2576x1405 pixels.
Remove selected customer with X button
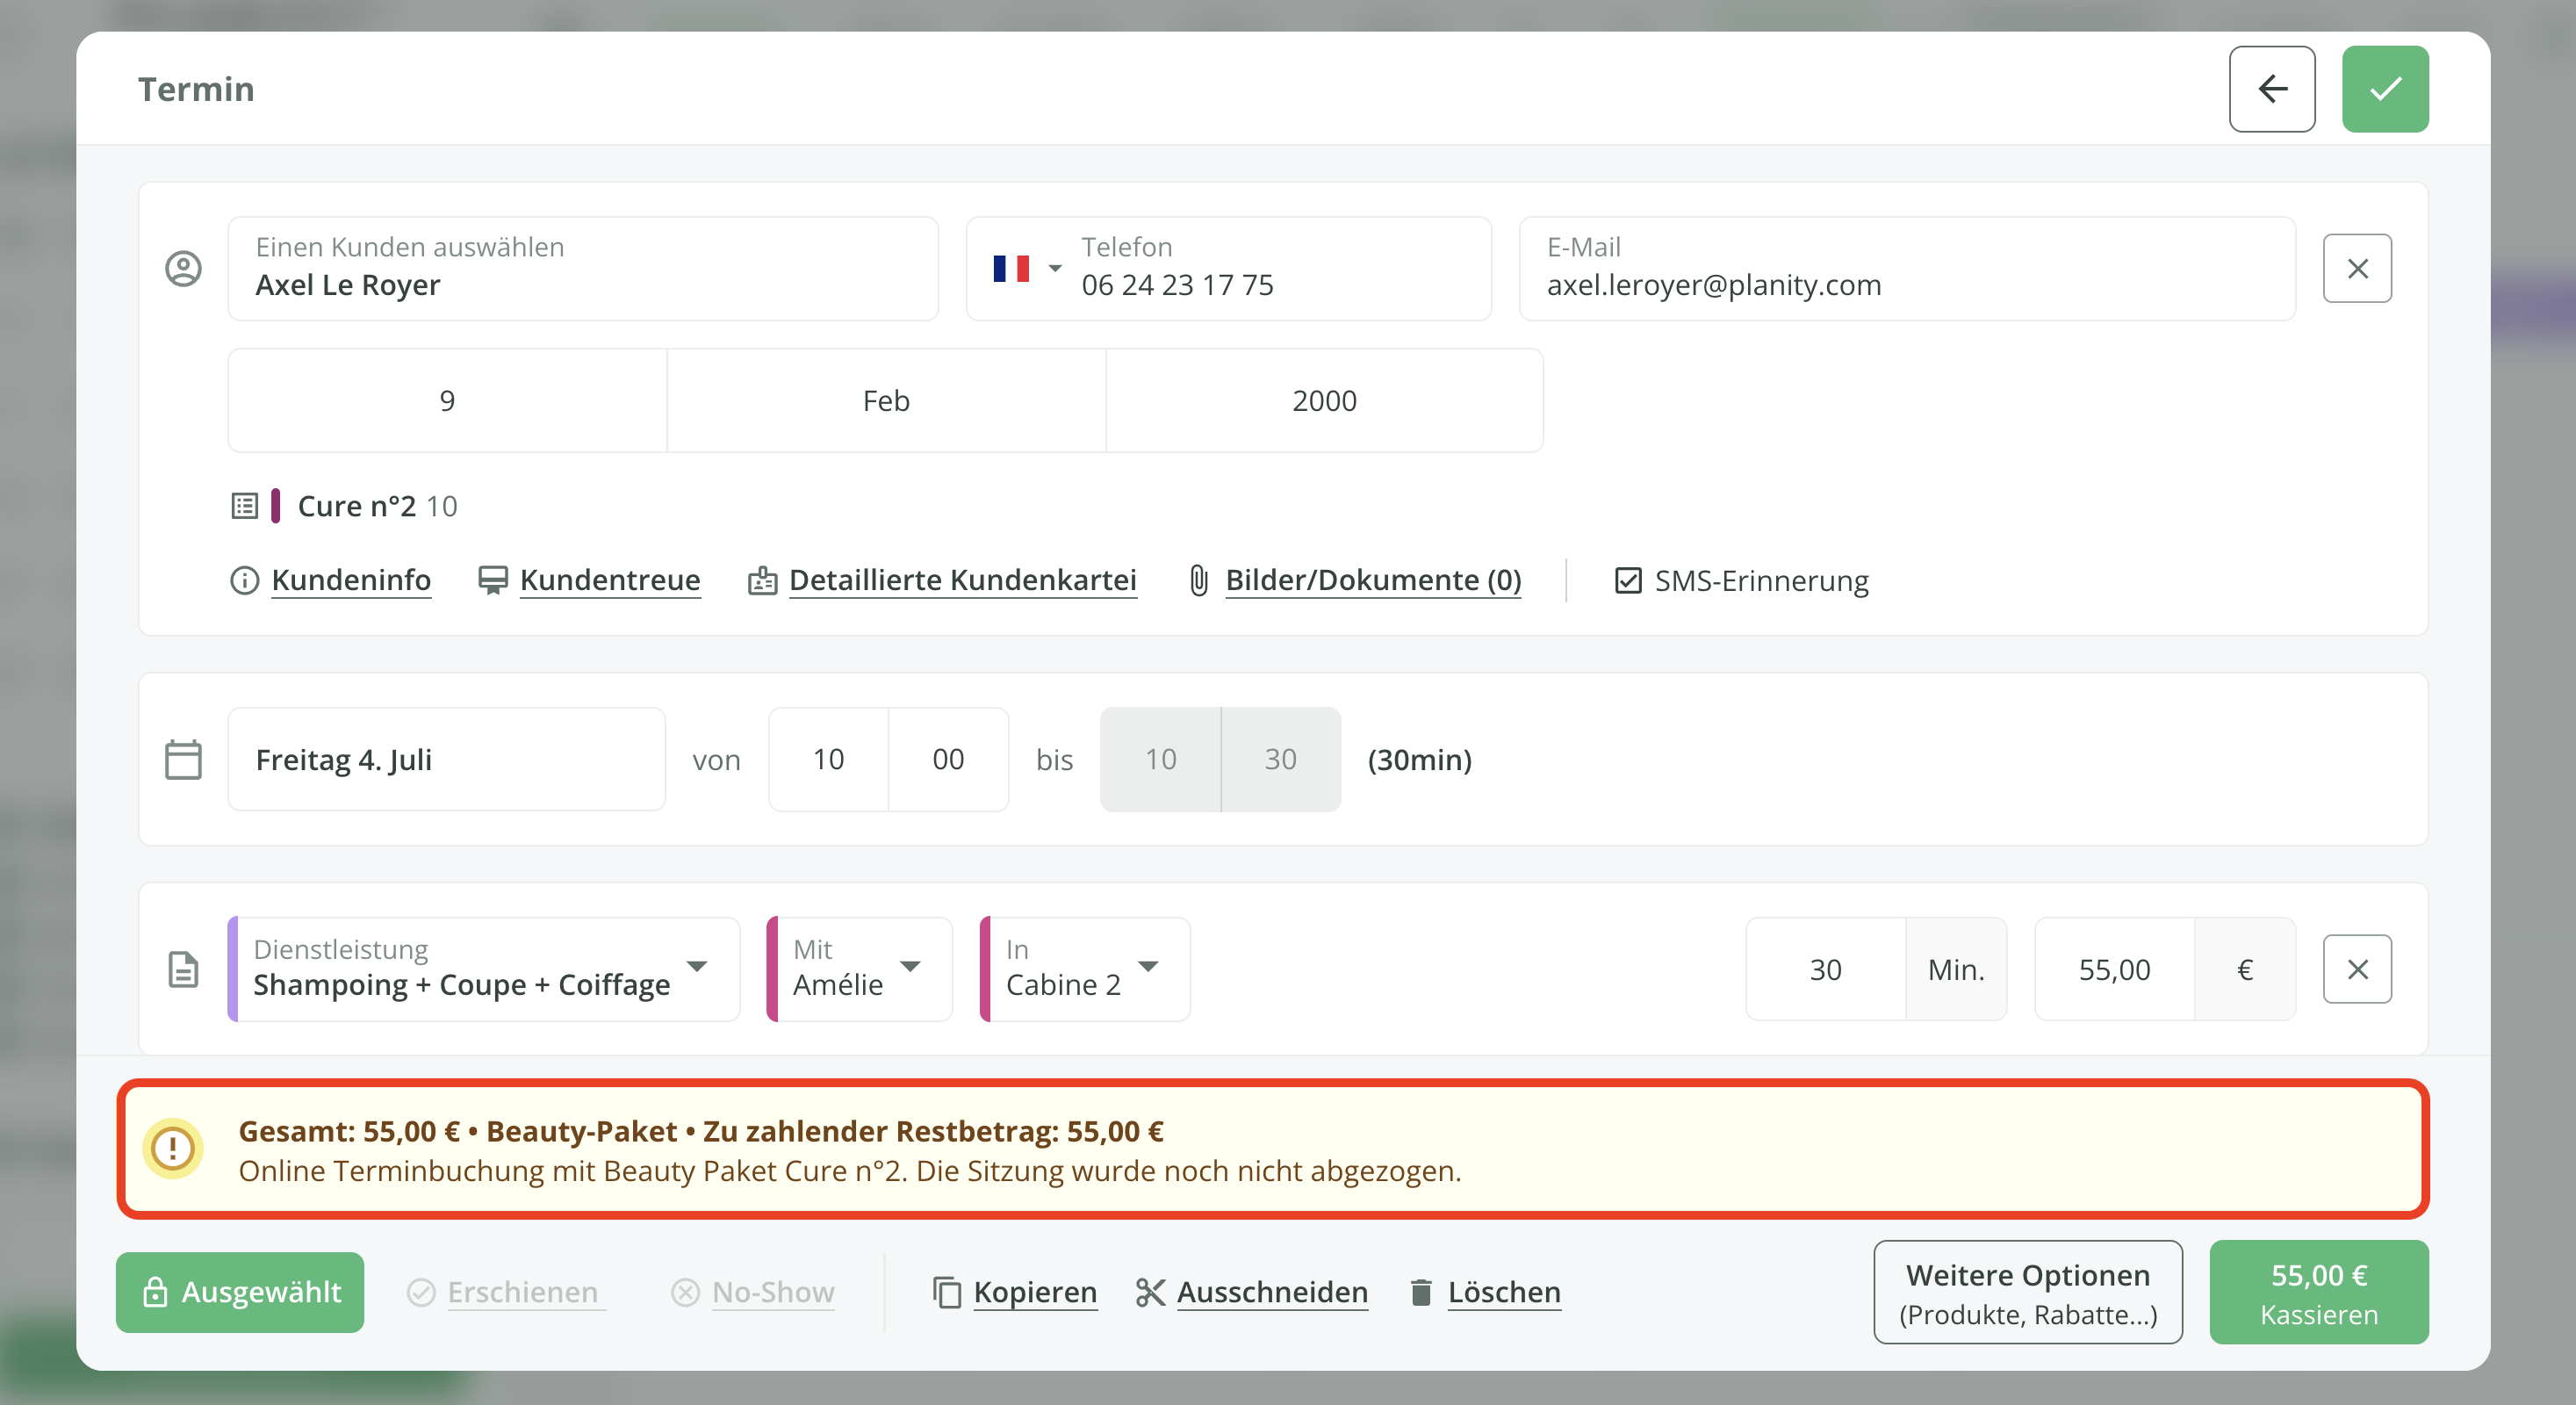pyautogui.click(x=2356, y=268)
